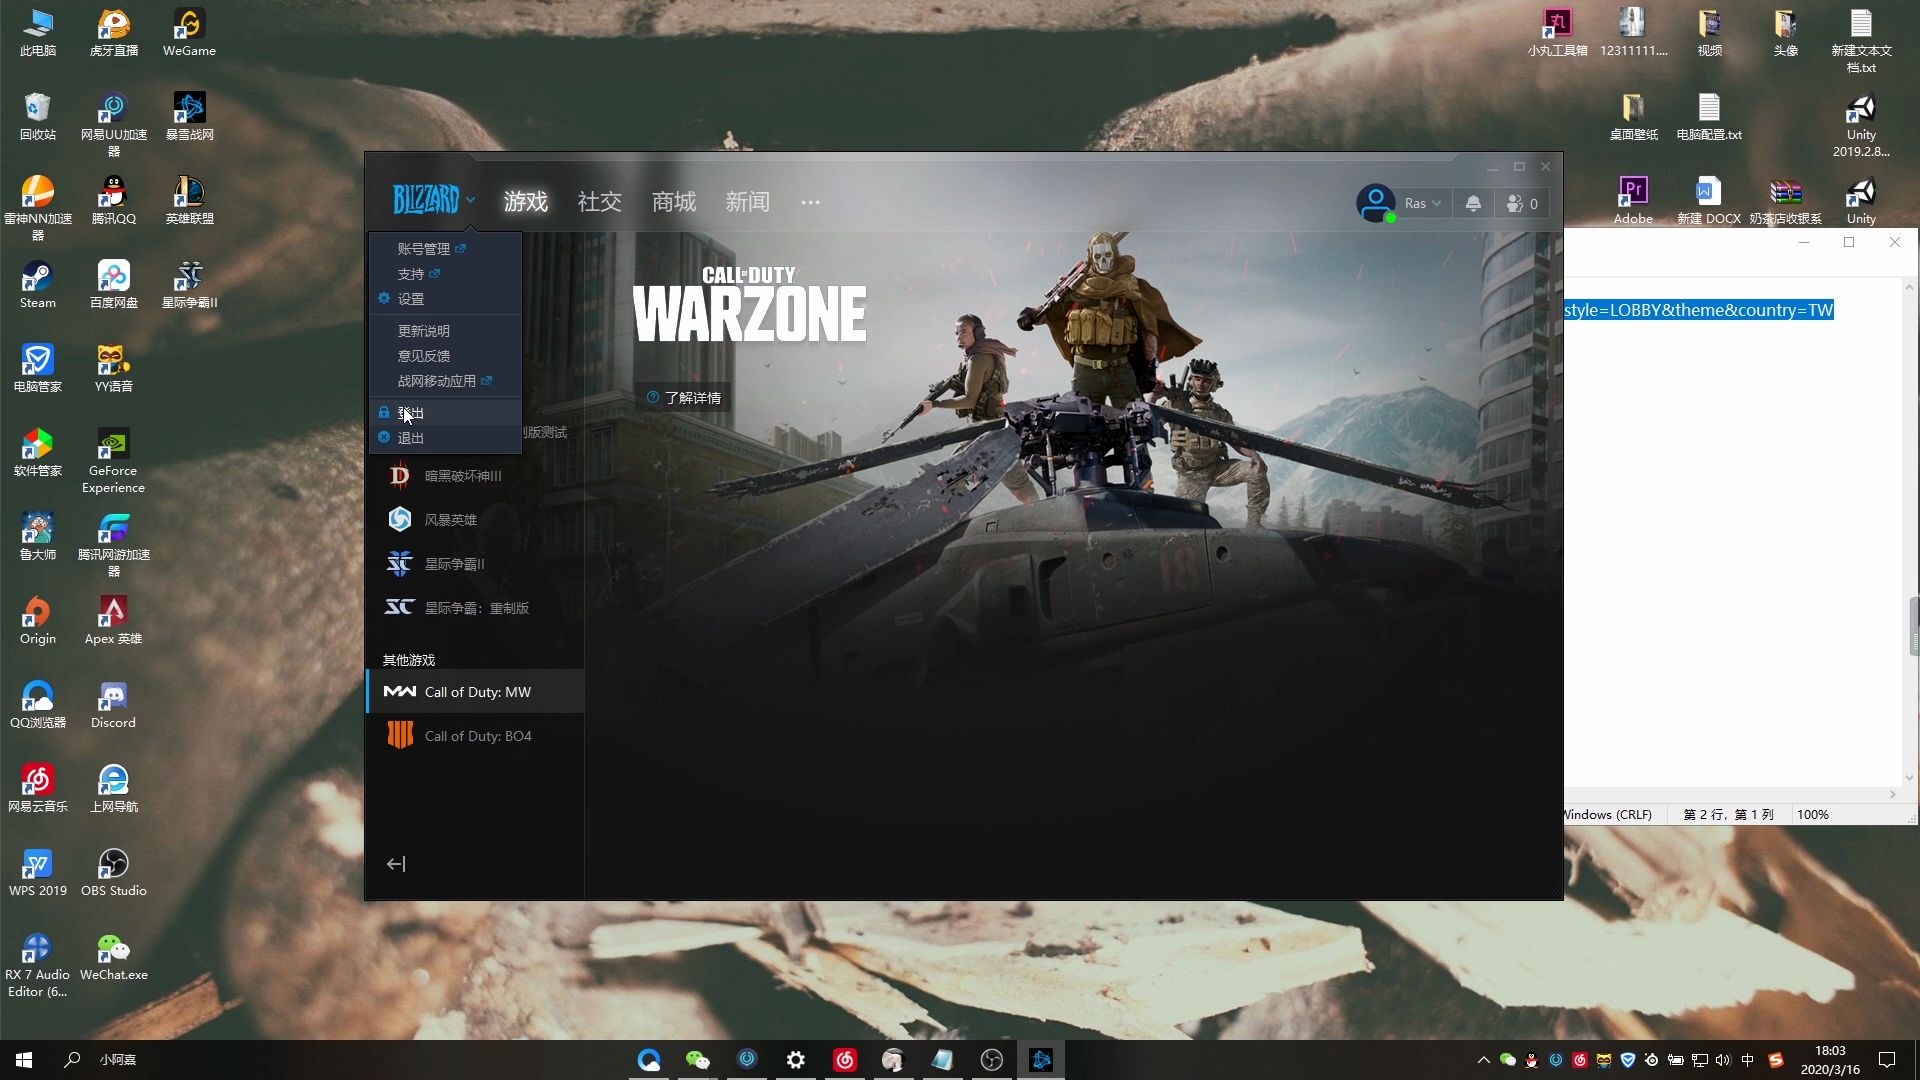Open 网易云音乐 desktop icon
This screenshot has height=1080, width=1920.
pos(38,788)
